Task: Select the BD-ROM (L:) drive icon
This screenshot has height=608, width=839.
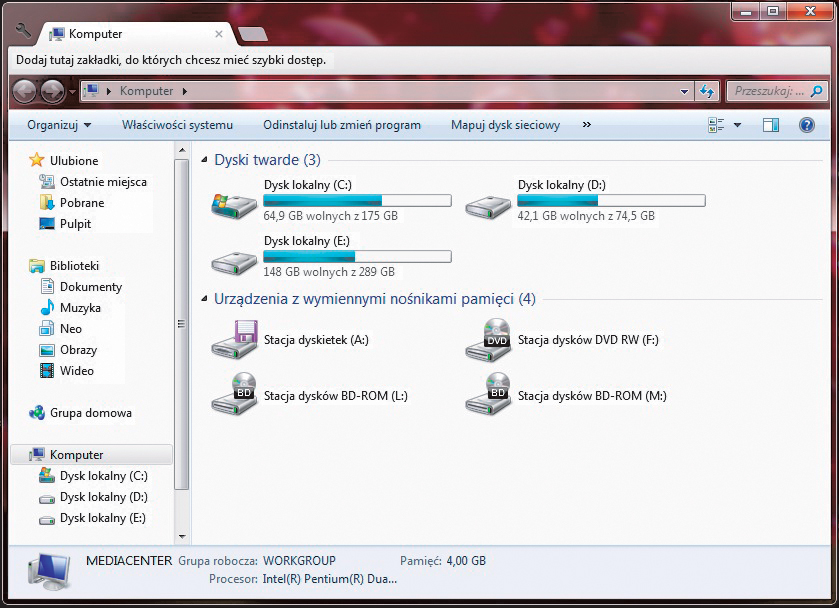Action: pos(234,395)
